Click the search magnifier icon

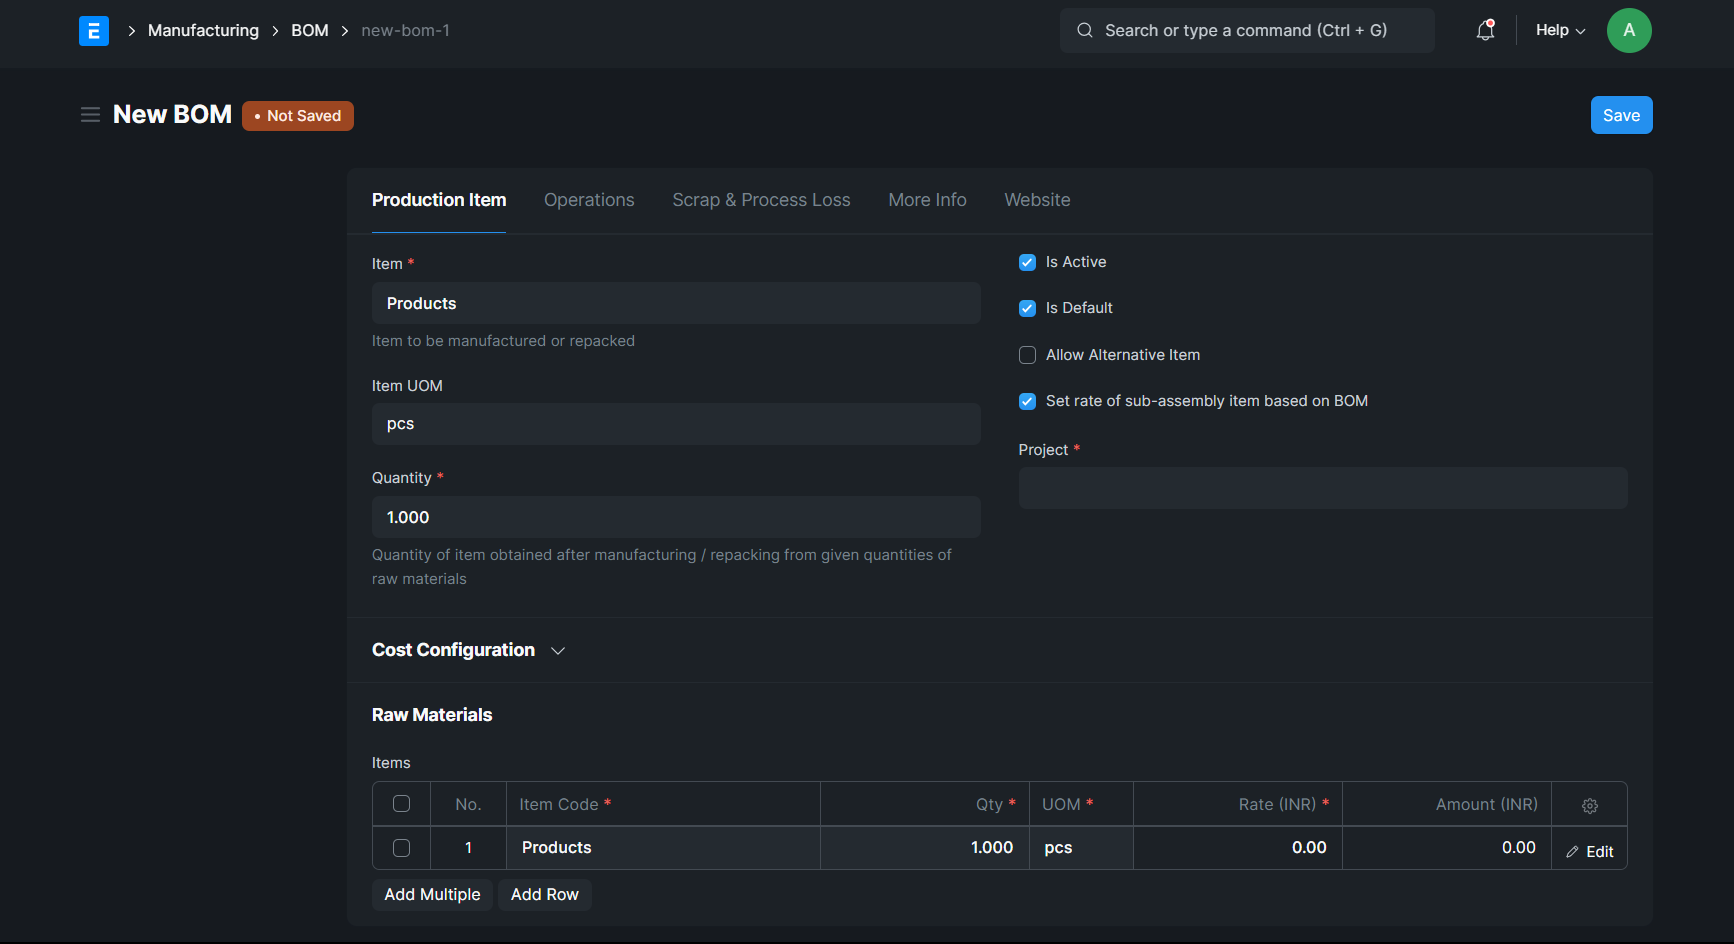[1084, 30]
